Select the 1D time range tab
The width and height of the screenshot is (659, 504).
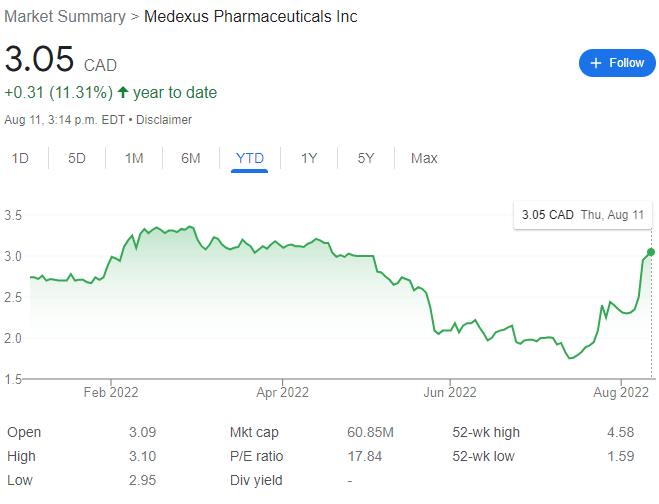20,158
